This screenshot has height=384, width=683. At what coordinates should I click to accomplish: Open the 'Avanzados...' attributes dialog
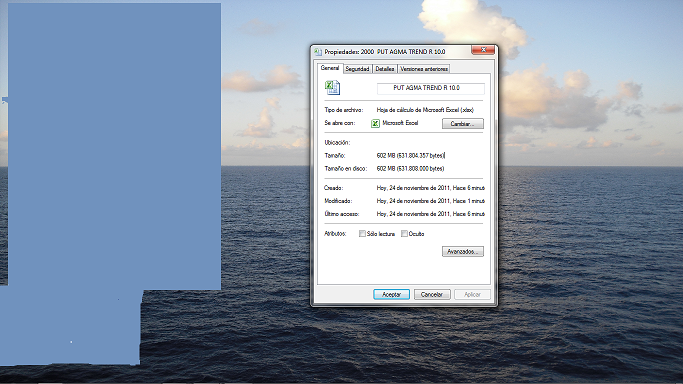click(463, 252)
